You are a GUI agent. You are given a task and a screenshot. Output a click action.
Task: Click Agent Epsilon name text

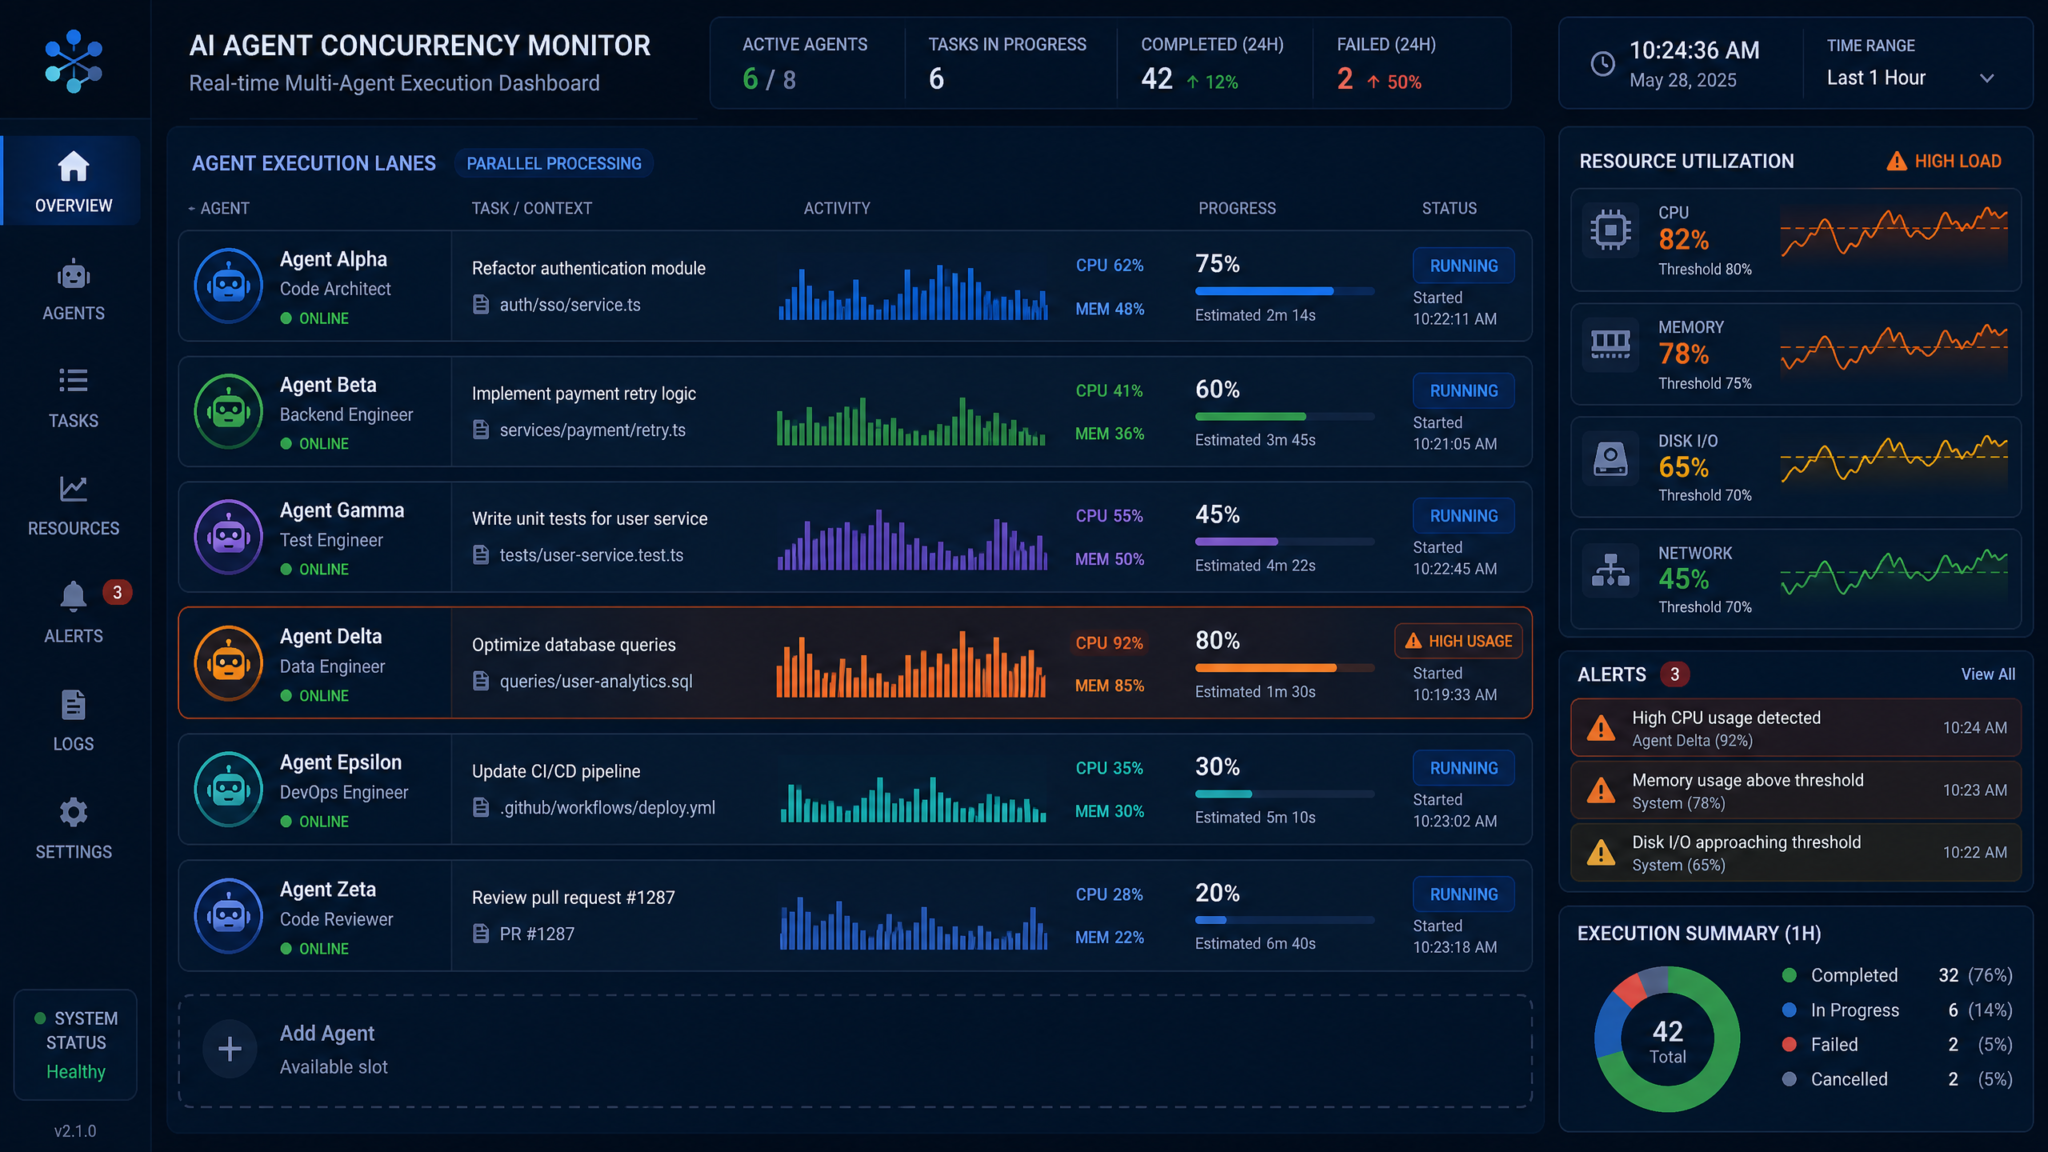340,762
